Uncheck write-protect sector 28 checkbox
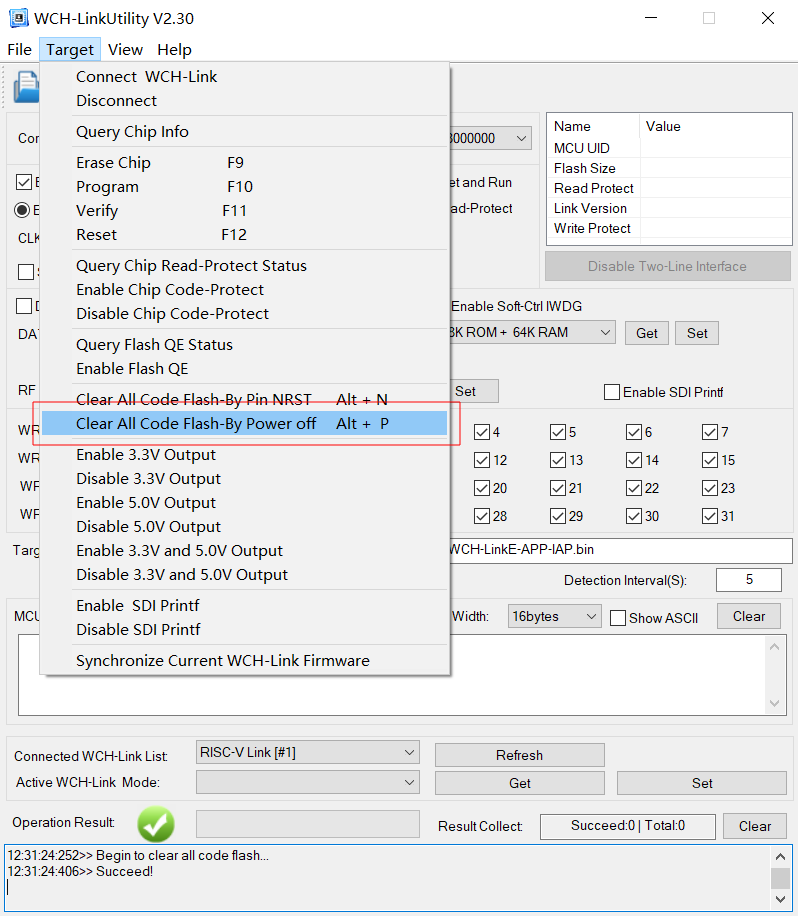 pyautogui.click(x=482, y=516)
